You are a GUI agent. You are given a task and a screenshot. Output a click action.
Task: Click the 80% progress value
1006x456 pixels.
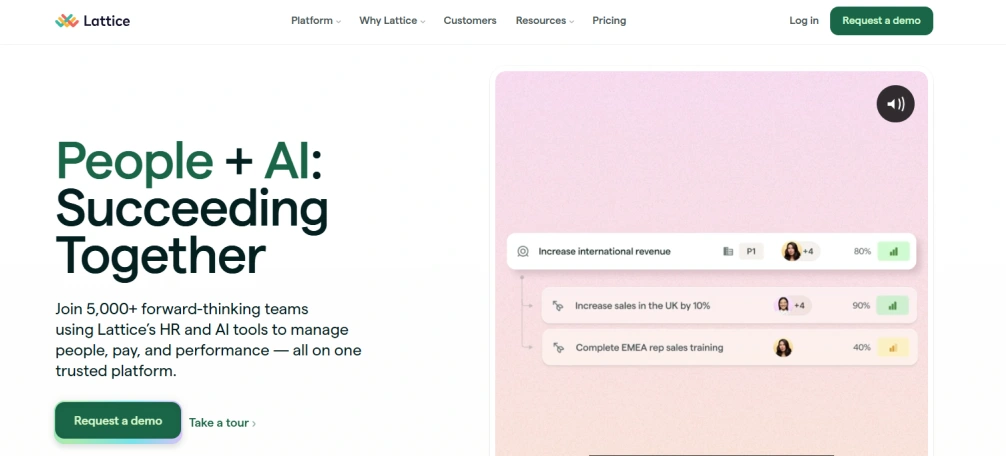862,251
